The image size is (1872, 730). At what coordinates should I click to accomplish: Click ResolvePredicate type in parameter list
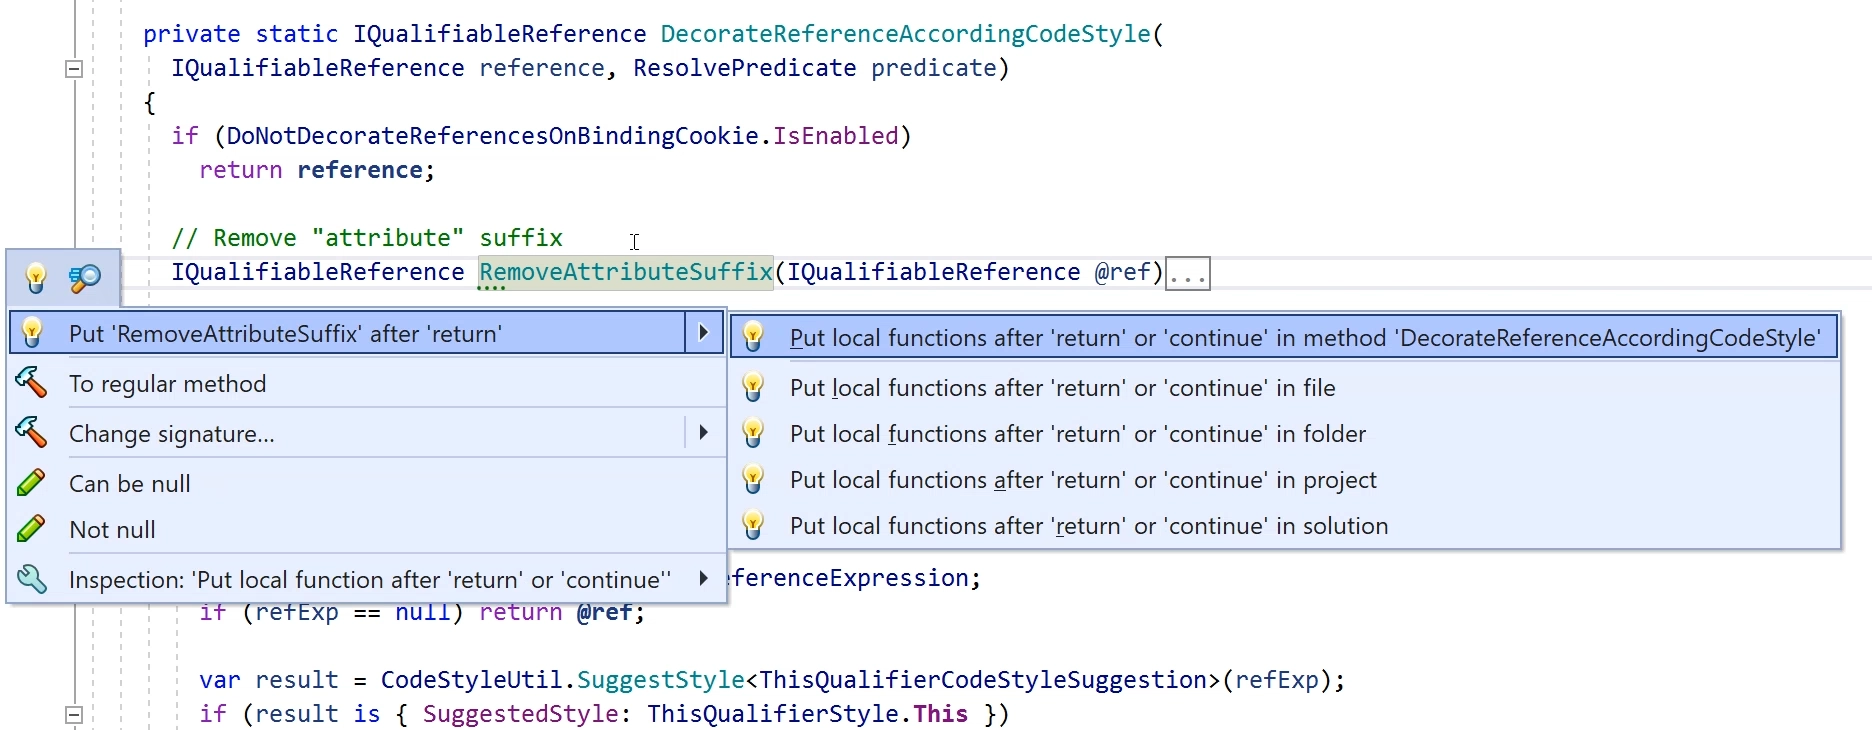[745, 68]
